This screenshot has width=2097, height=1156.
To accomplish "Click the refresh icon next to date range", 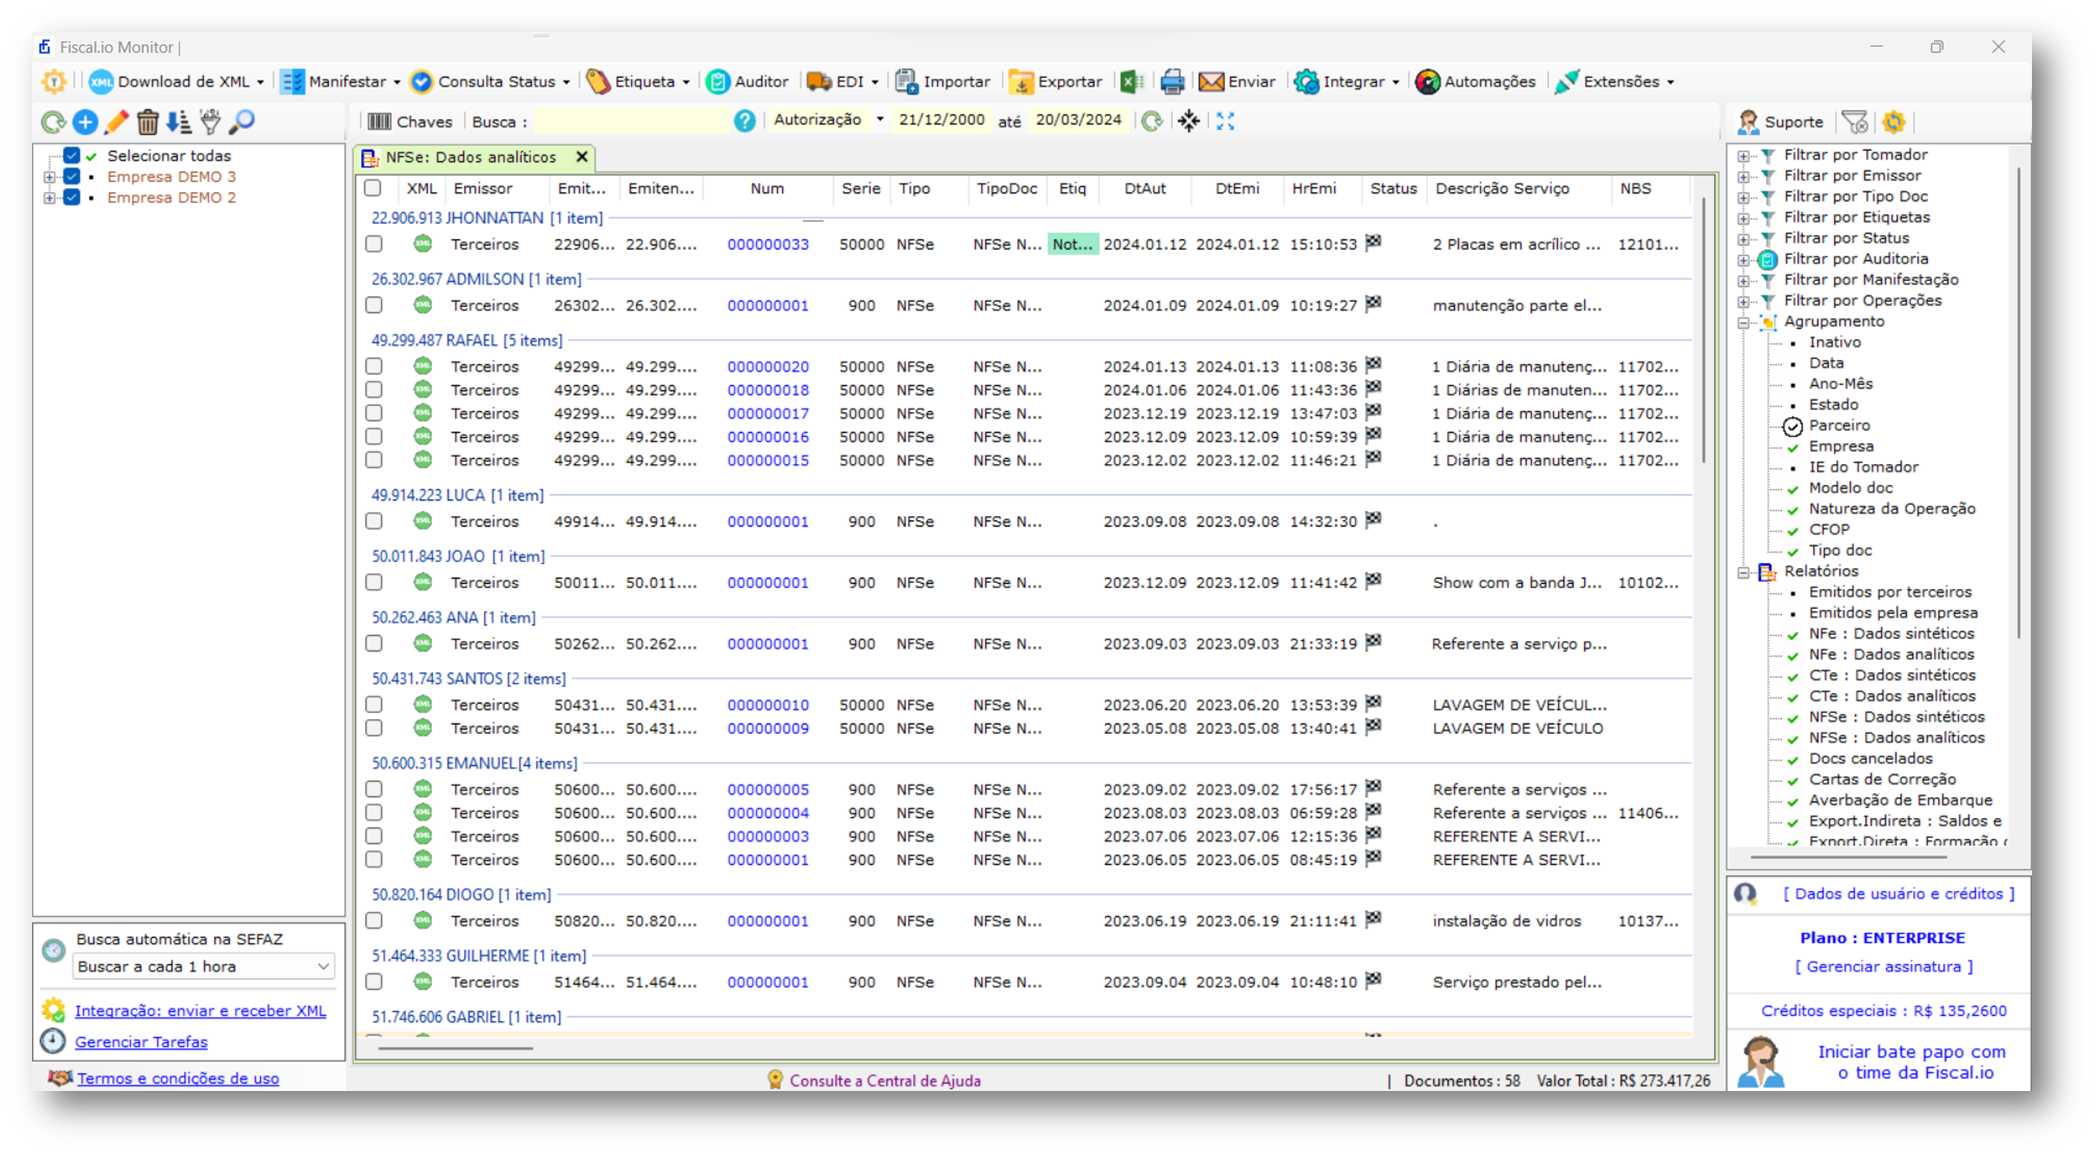I will point(1152,121).
